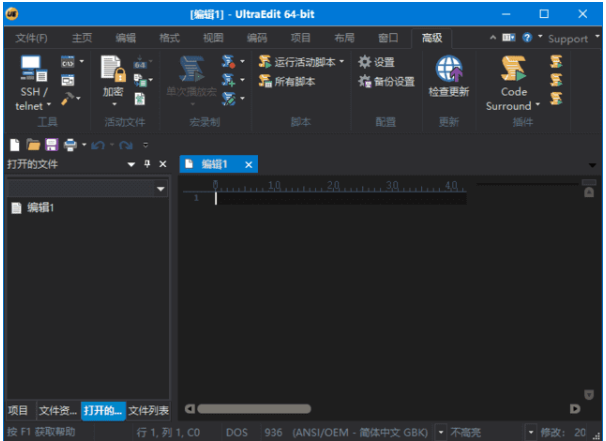Screen dimensions: 606x441
Task: Open 备份设置 backup settings
Action: [386, 81]
